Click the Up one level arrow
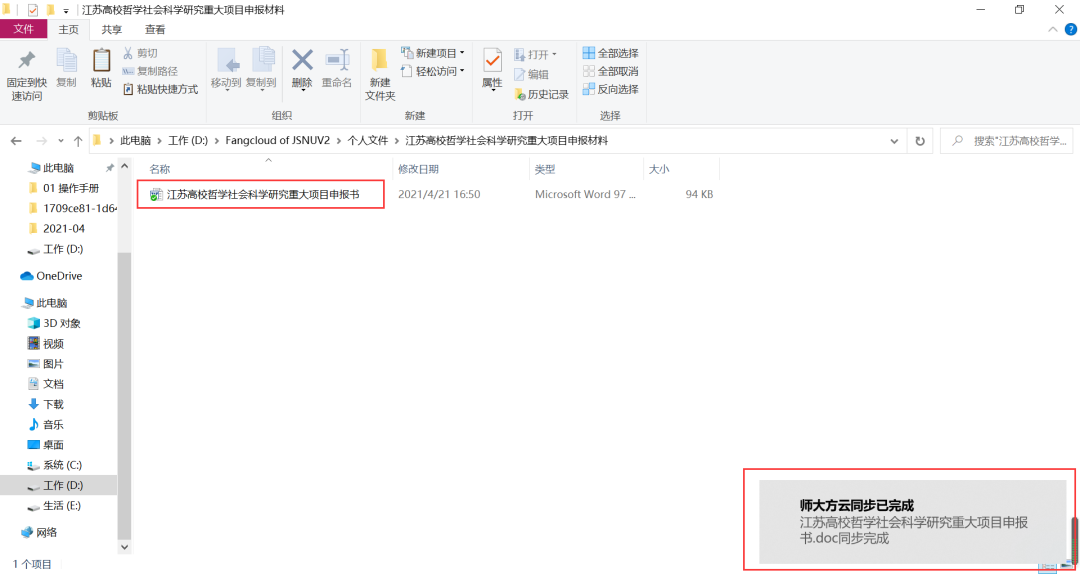 [78, 141]
